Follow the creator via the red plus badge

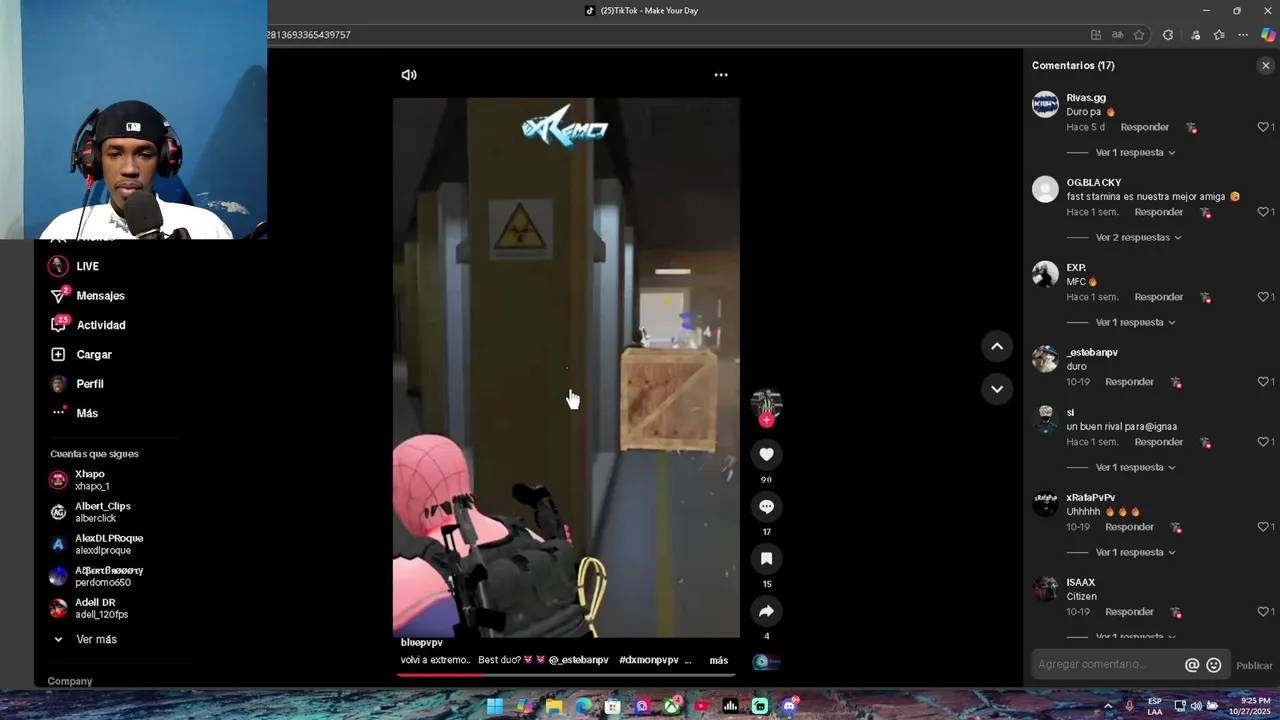pyautogui.click(x=766, y=420)
